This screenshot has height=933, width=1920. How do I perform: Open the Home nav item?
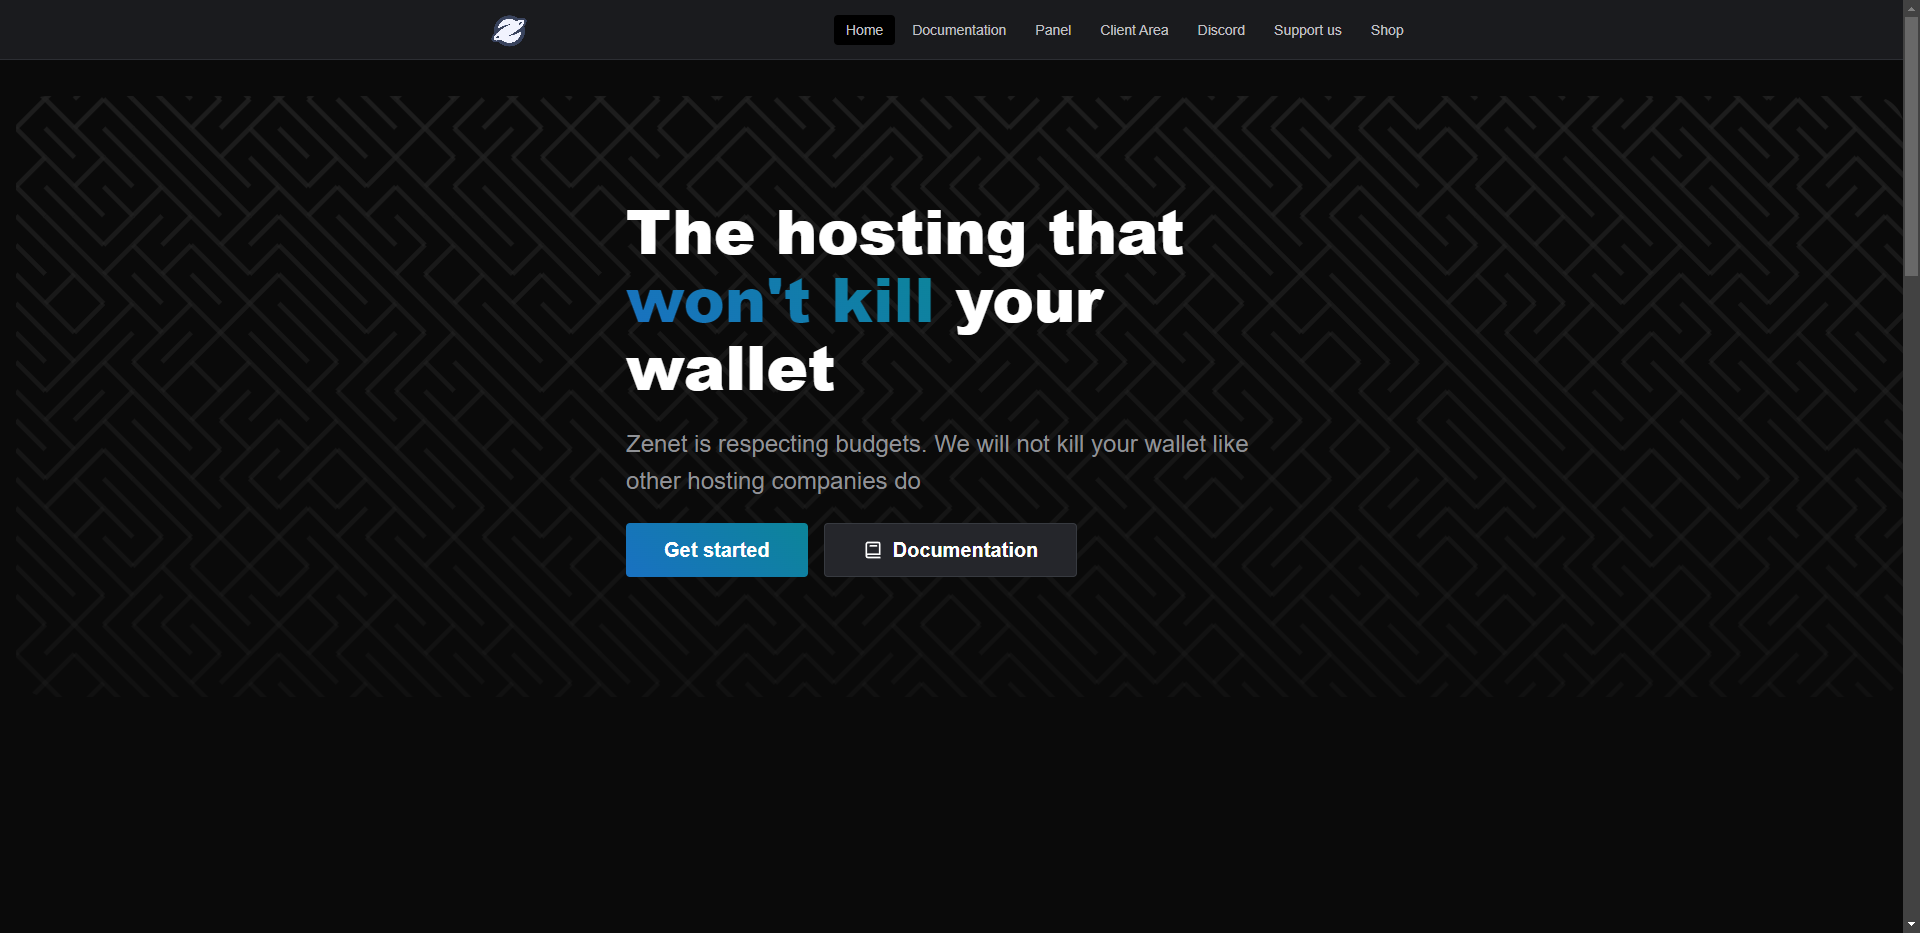864,30
